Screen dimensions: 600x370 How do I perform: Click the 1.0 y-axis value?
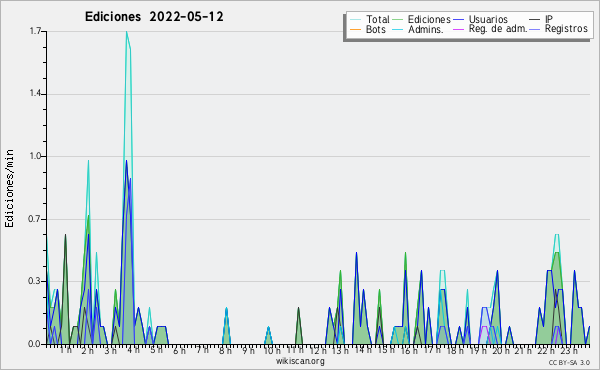(x=35, y=156)
